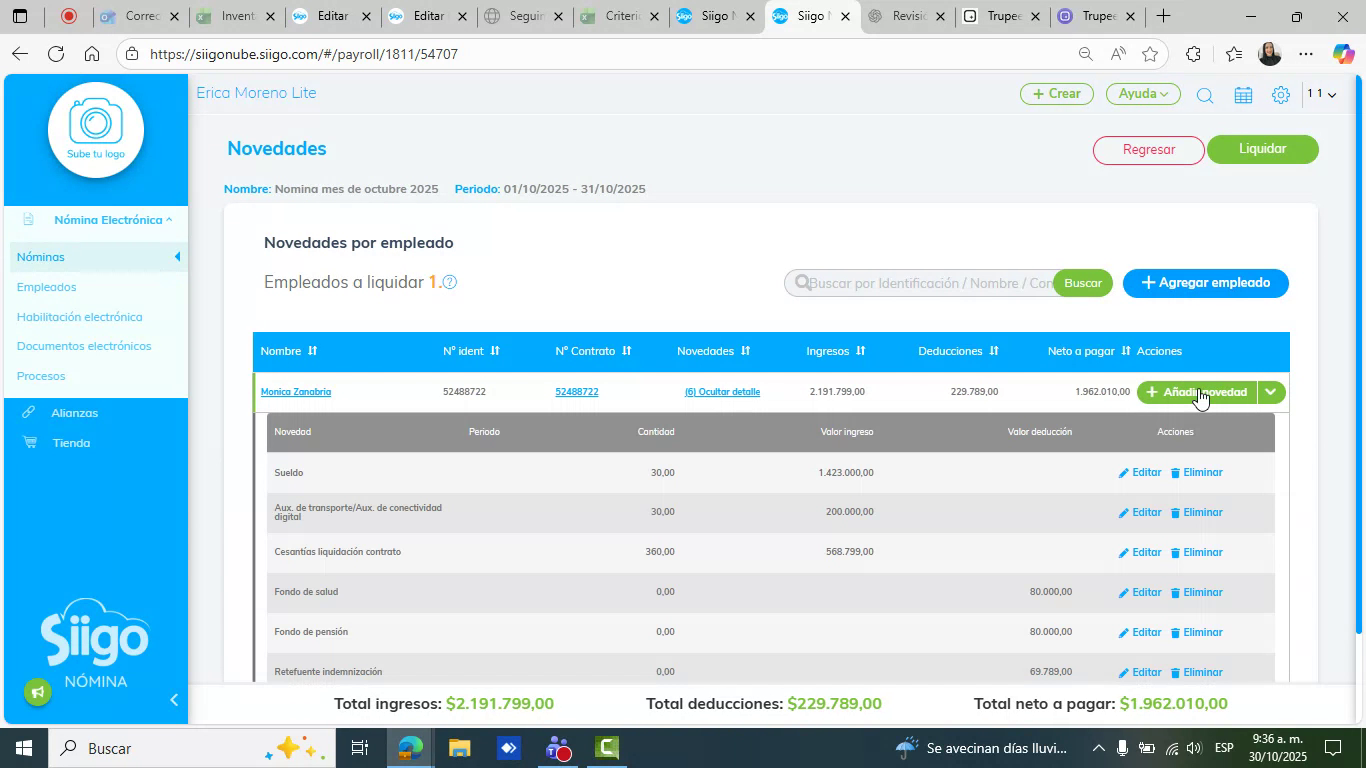This screenshot has height=768, width=1366.
Task: Open contract 52488722 link
Action: 577,392
